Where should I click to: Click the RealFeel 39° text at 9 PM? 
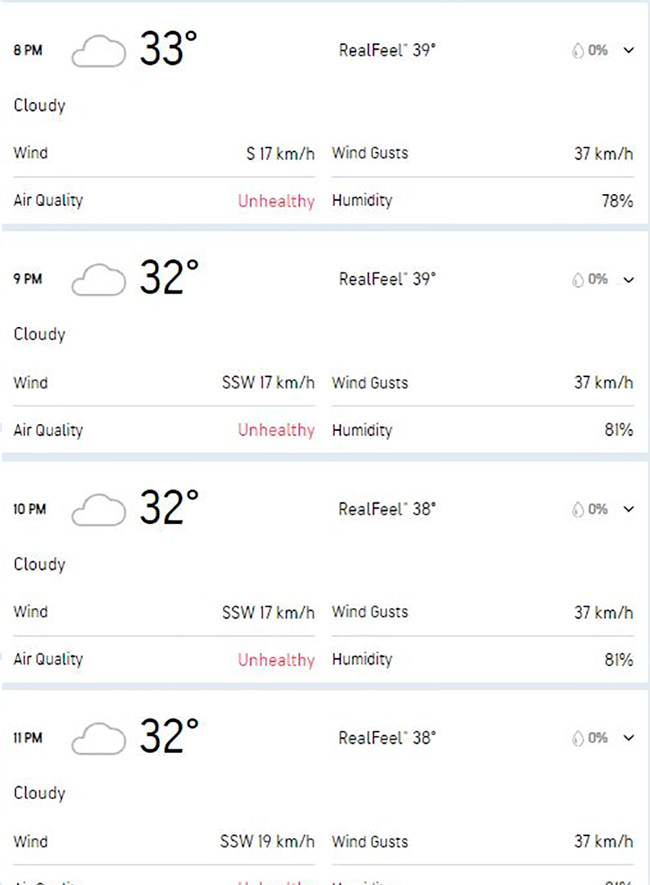[387, 279]
